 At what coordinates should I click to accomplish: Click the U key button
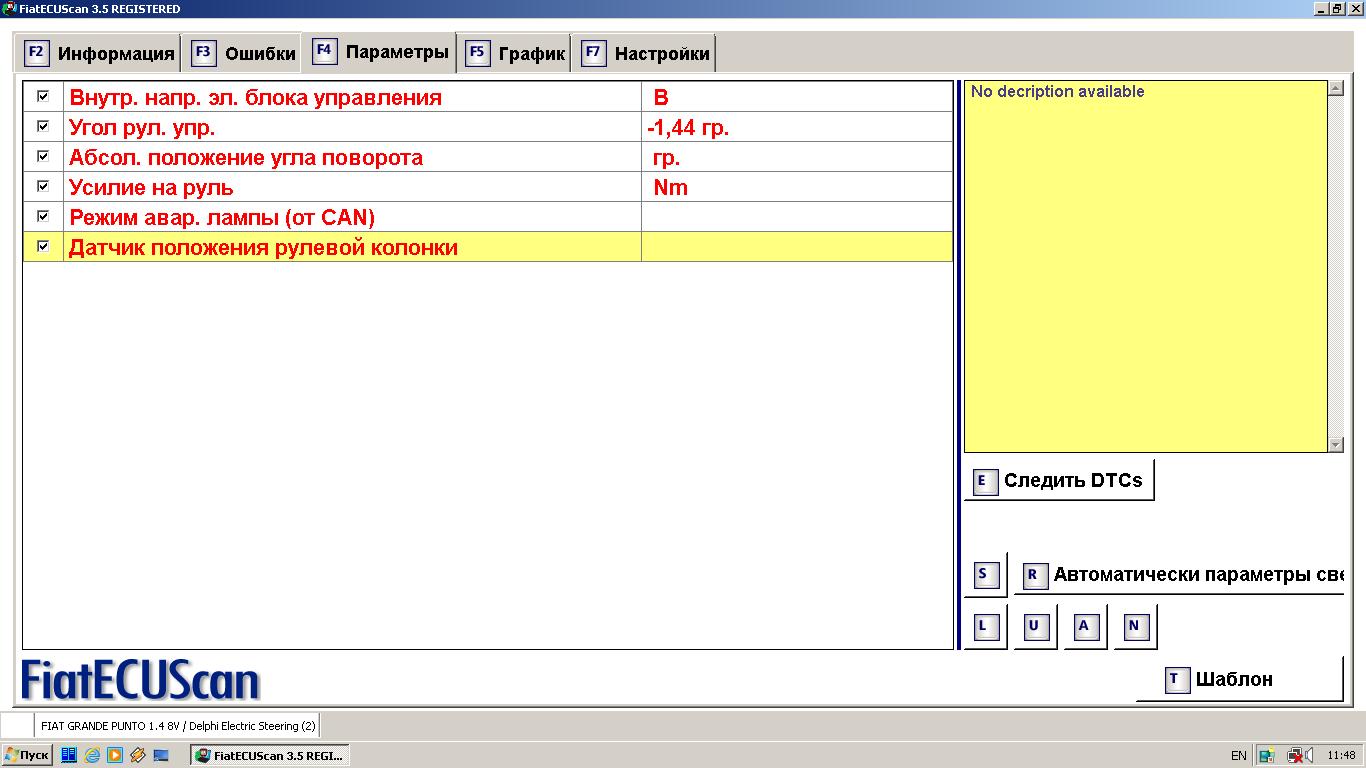[x=1034, y=627]
